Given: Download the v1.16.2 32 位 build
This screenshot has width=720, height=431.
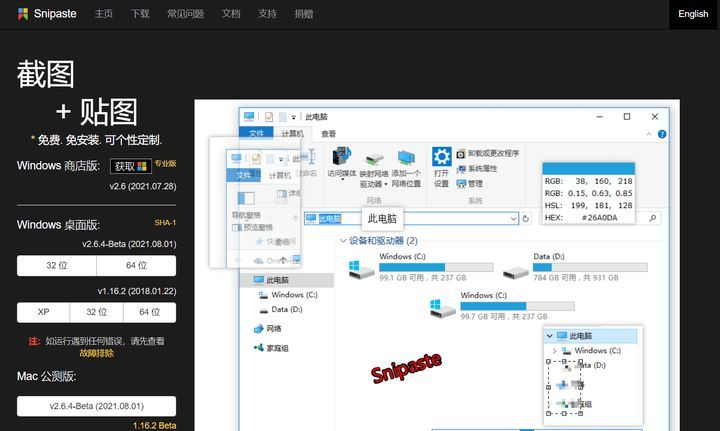Looking at the screenshot, I should coord(96,312).
